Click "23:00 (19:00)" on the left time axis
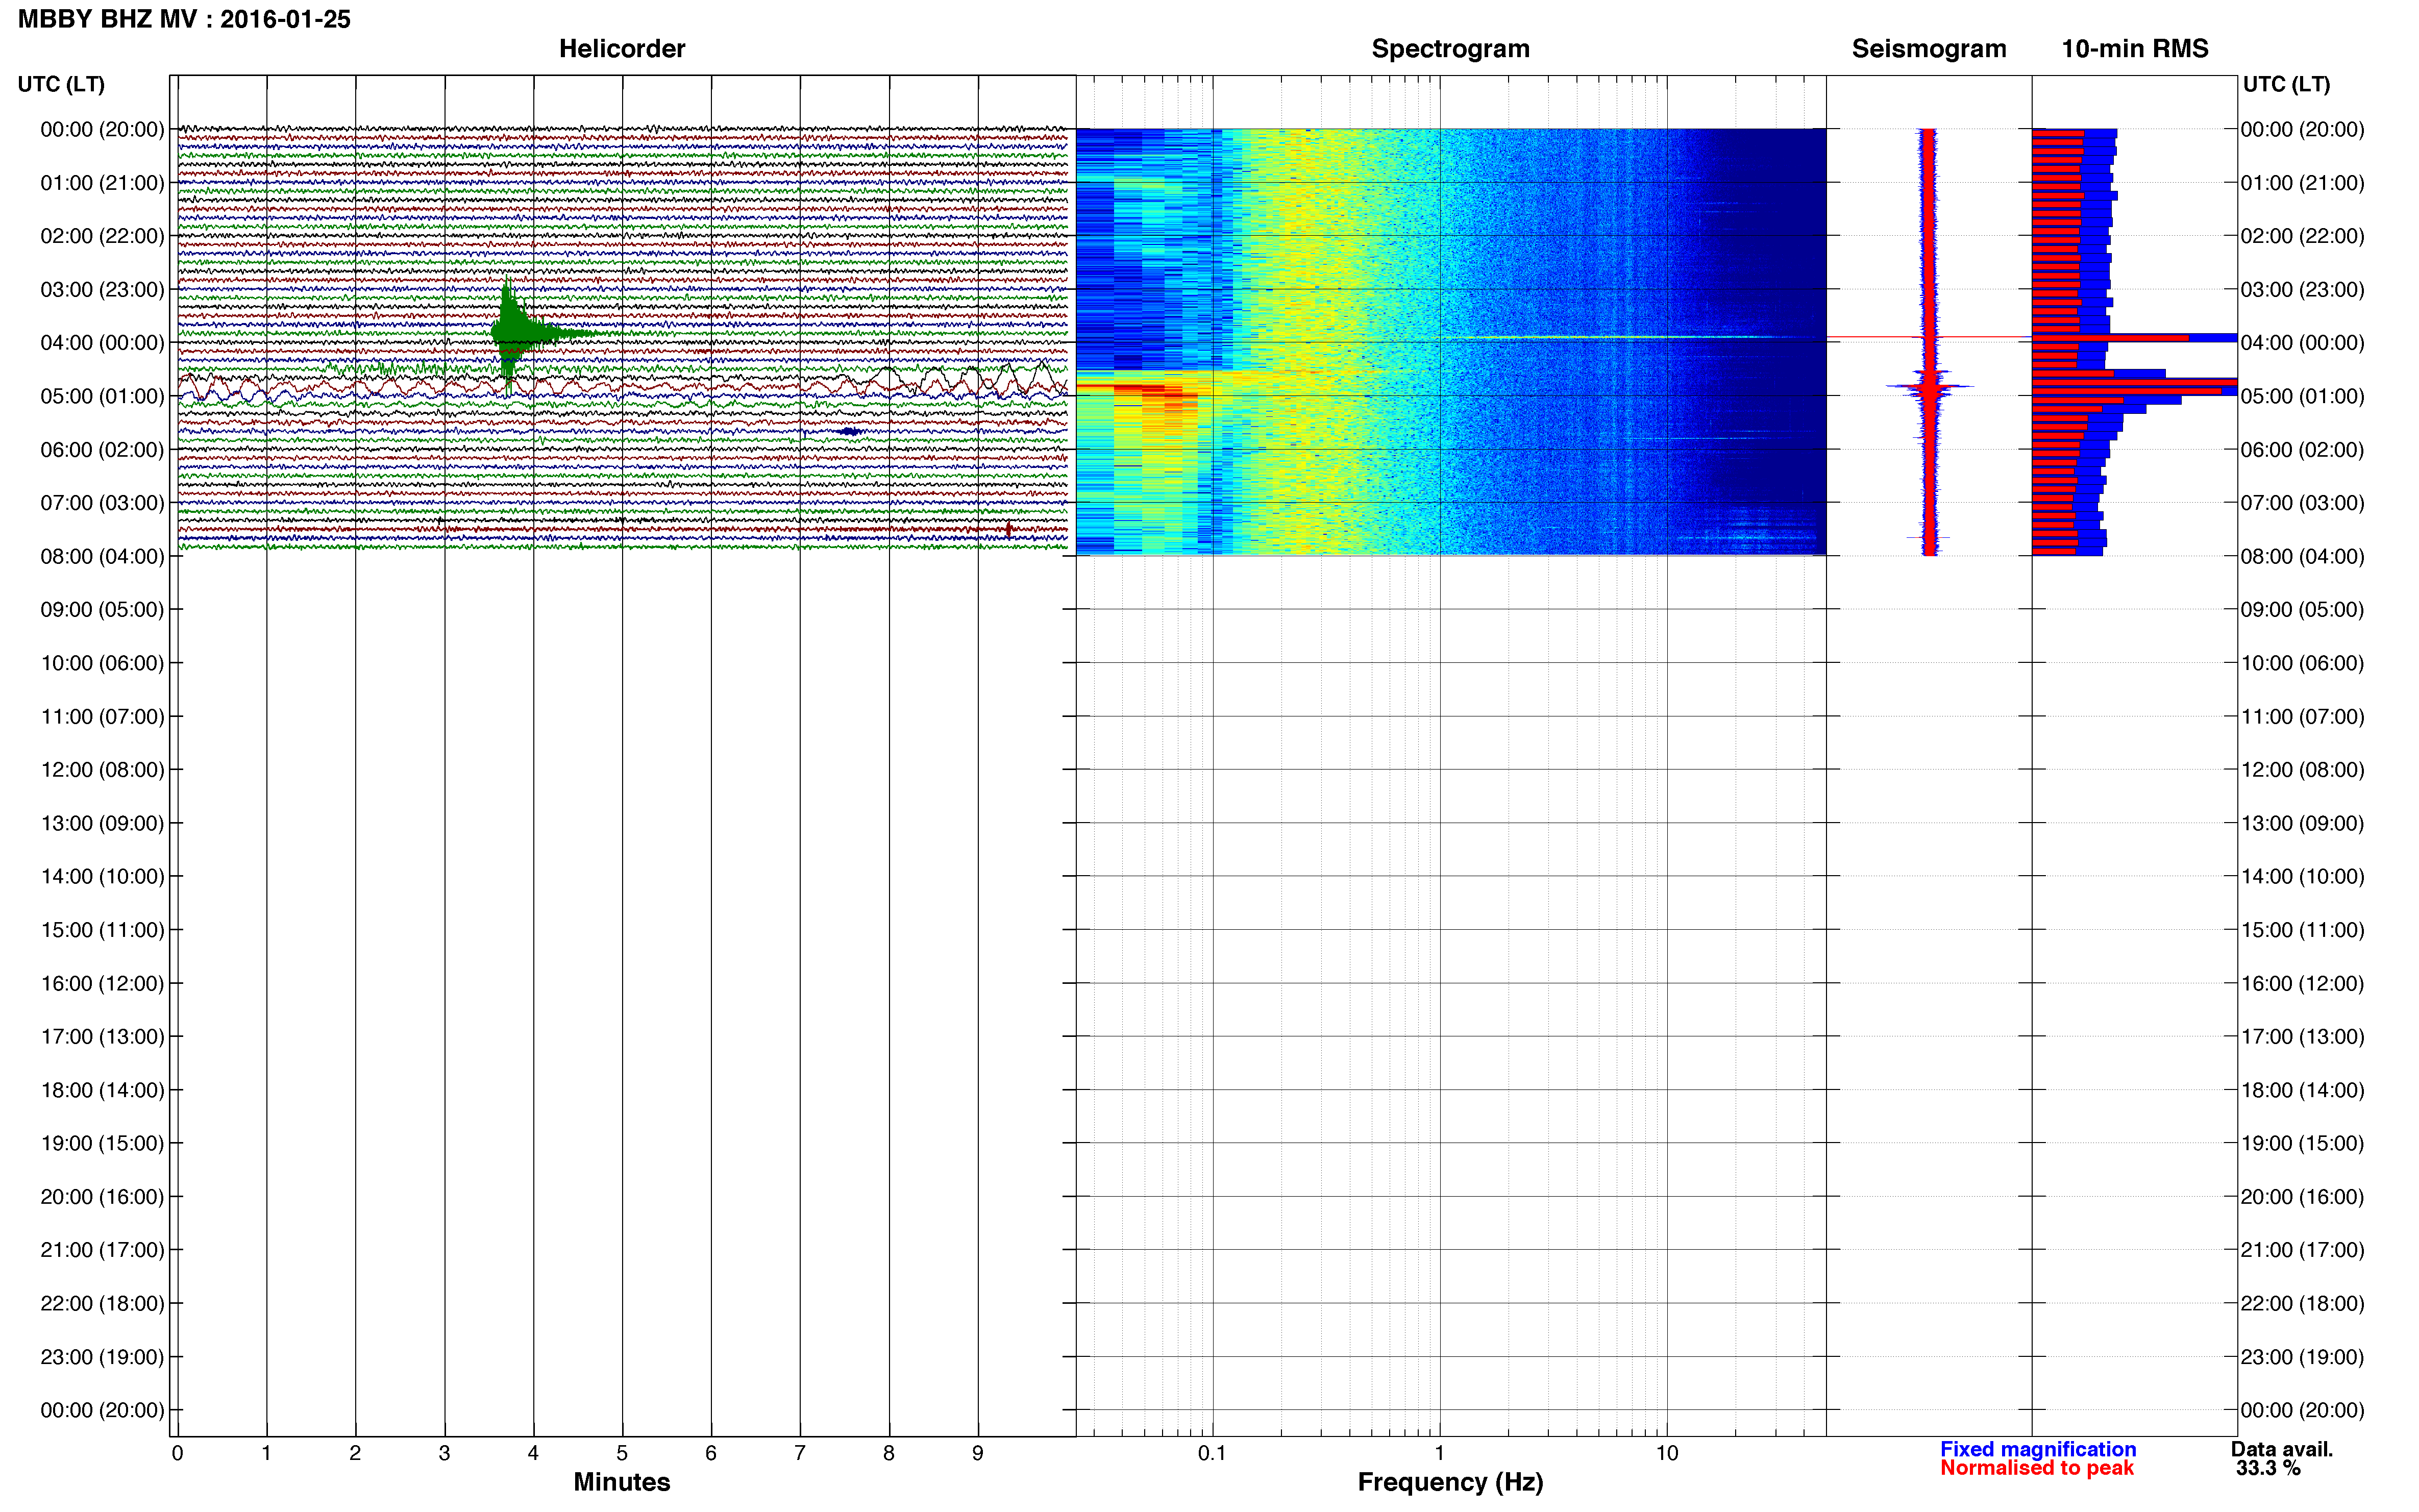Image resolution: width=2419 pixels, height=1512 pixels. (x=102, y=1357)
